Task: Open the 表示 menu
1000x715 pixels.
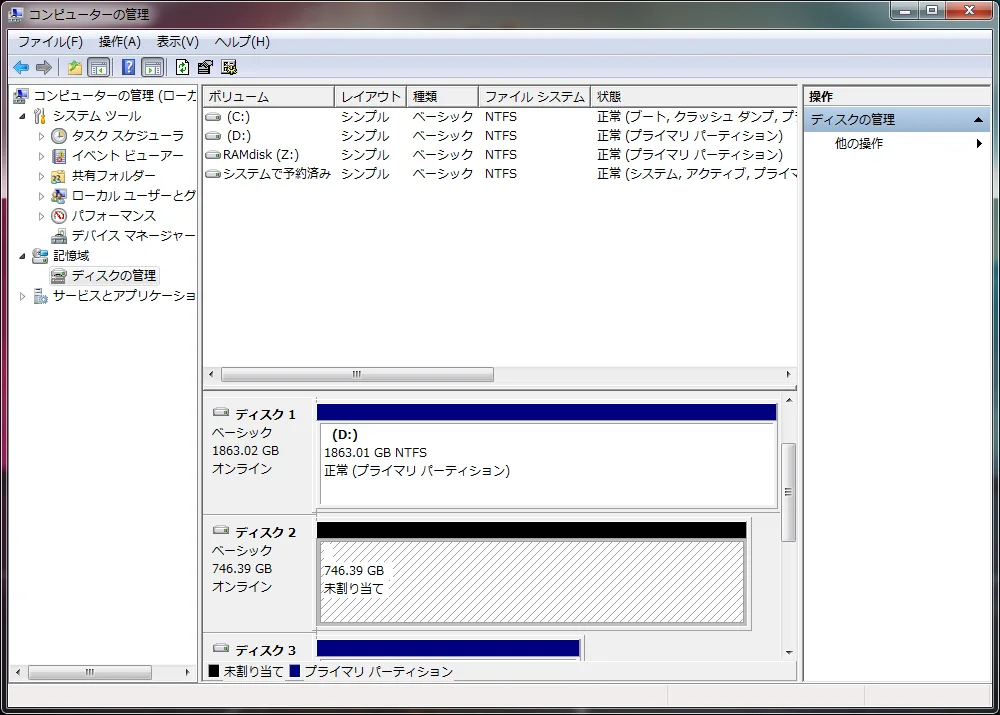Action: (176, 41)
